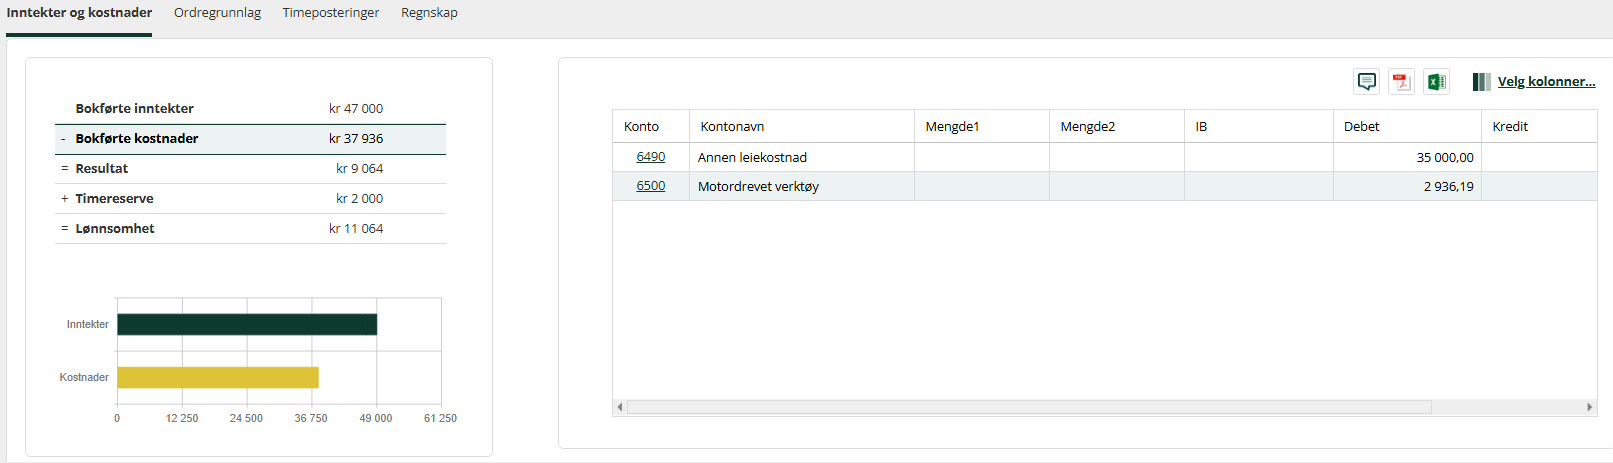Image resolution: width=1613 pixels, height=463 pixels.
Task: Click the column chooser icon
Action: tap(1481, 82)
